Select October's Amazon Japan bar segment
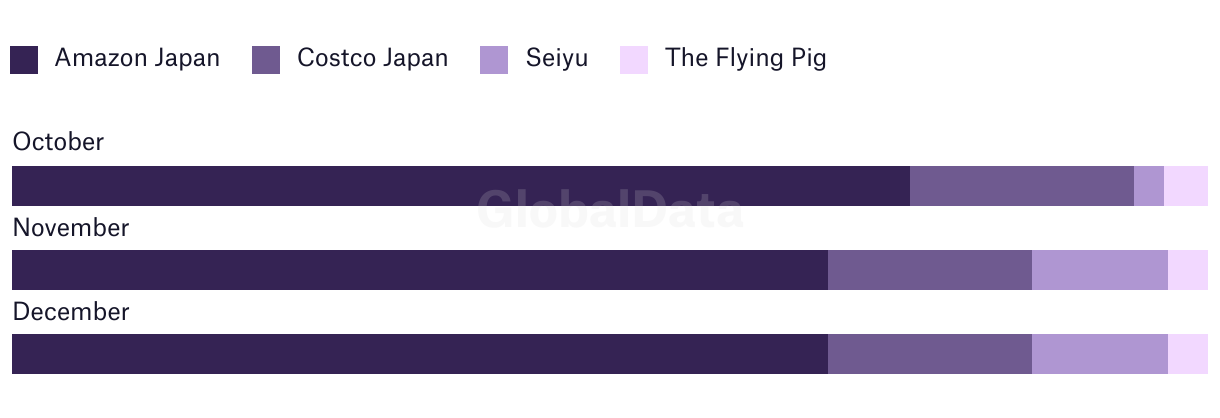This screenshot has width=1220, height=418. 461,186
